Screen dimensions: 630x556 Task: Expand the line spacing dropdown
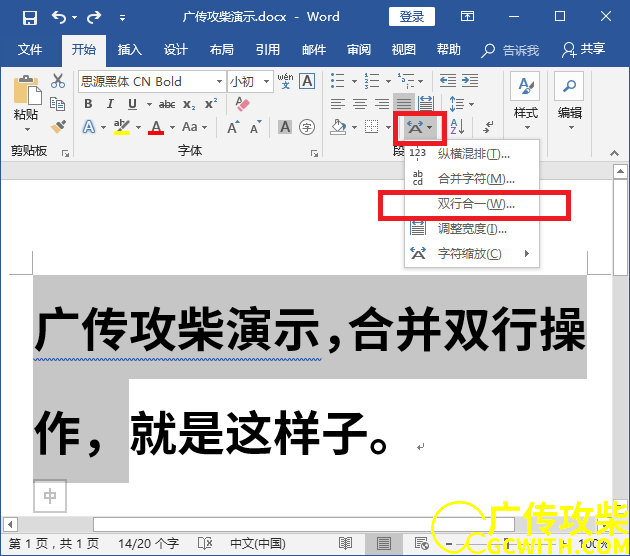point(471,104)
